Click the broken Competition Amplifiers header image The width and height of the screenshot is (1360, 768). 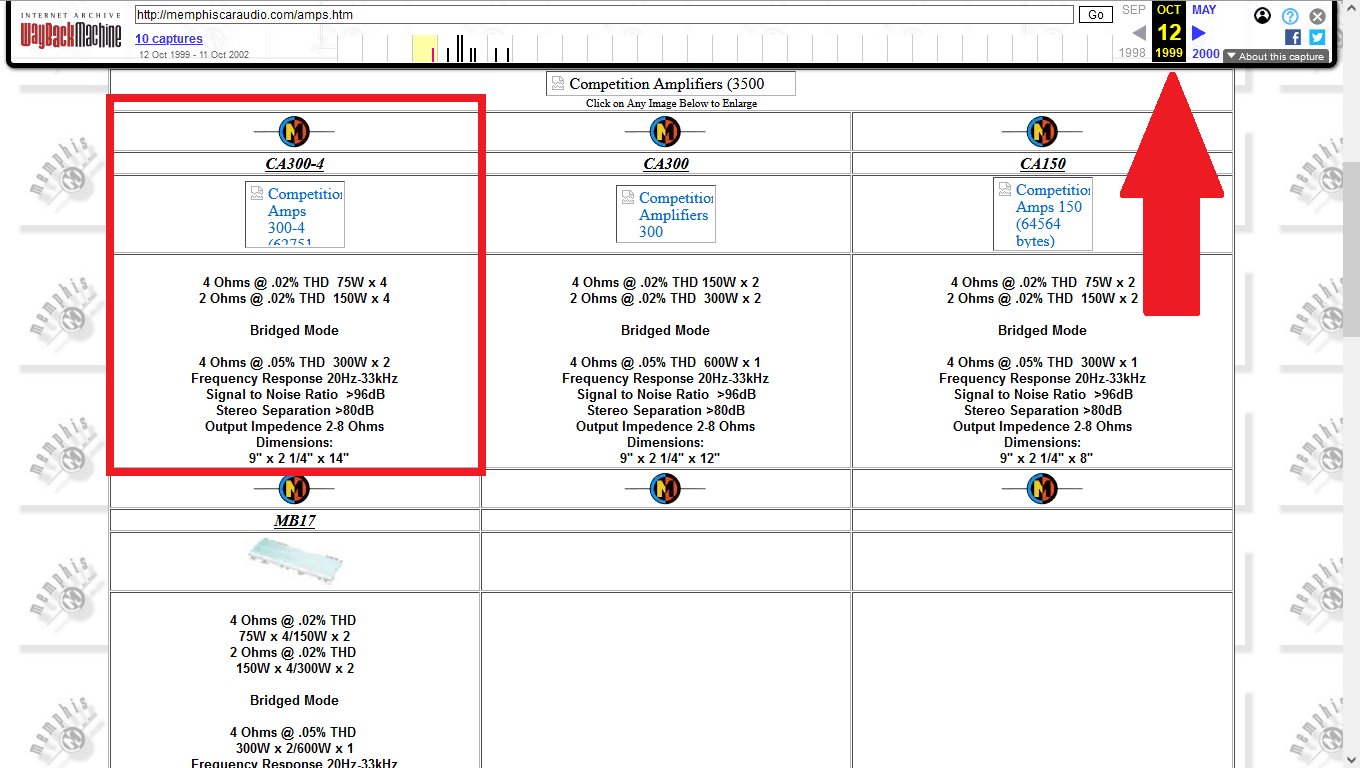(670, 84)
